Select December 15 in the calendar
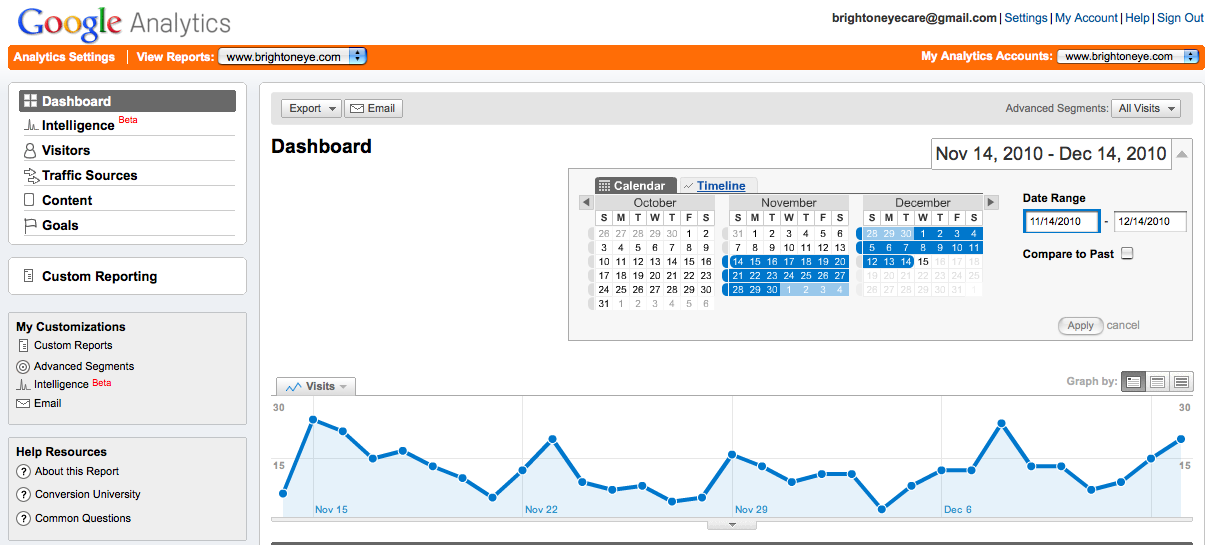The width and height of the screenshot is (1205, 545). point(923,262)
